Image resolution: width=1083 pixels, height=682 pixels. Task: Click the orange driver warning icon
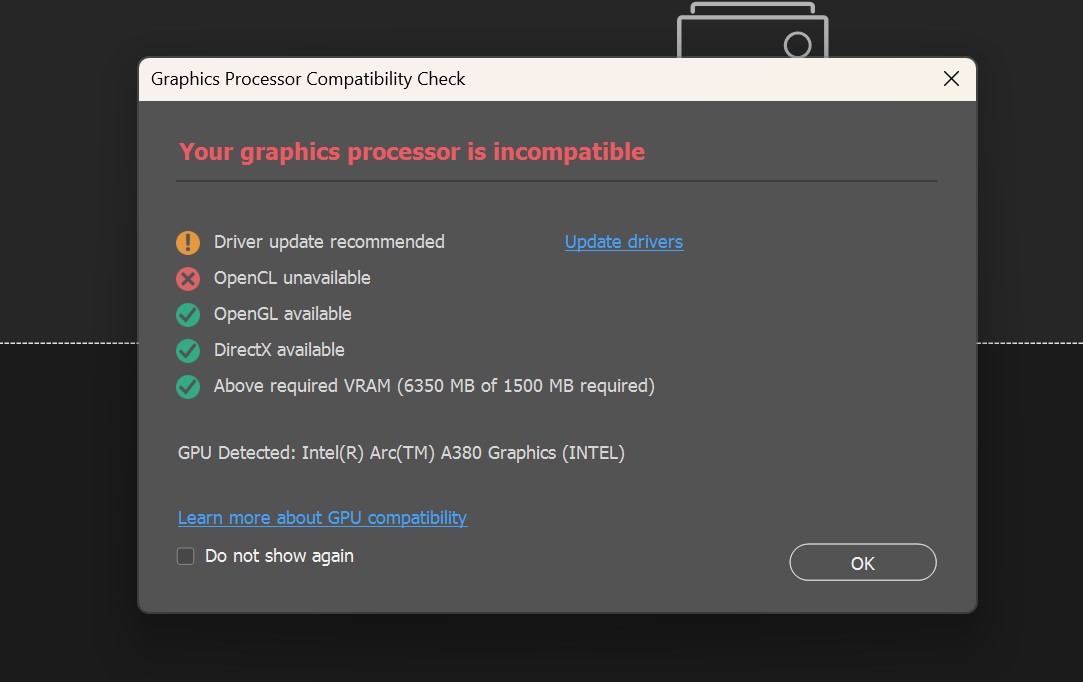coord(188,243)
